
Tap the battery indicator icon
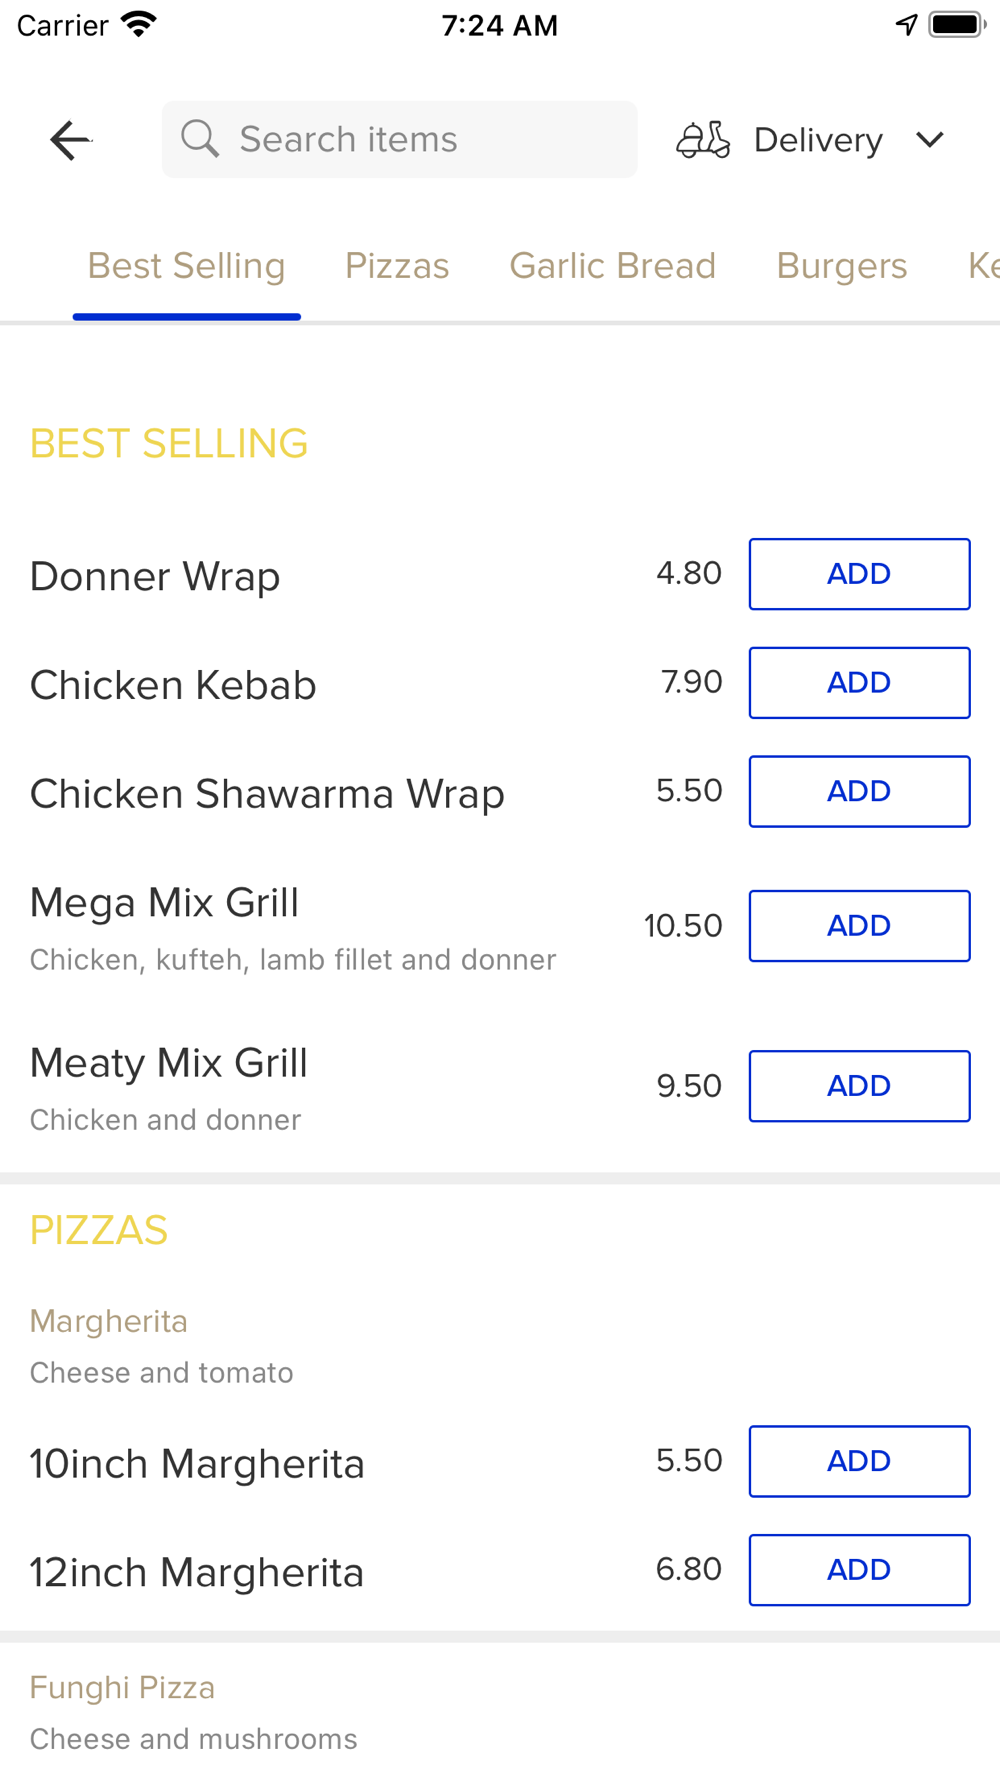click(x=957, y=24)
